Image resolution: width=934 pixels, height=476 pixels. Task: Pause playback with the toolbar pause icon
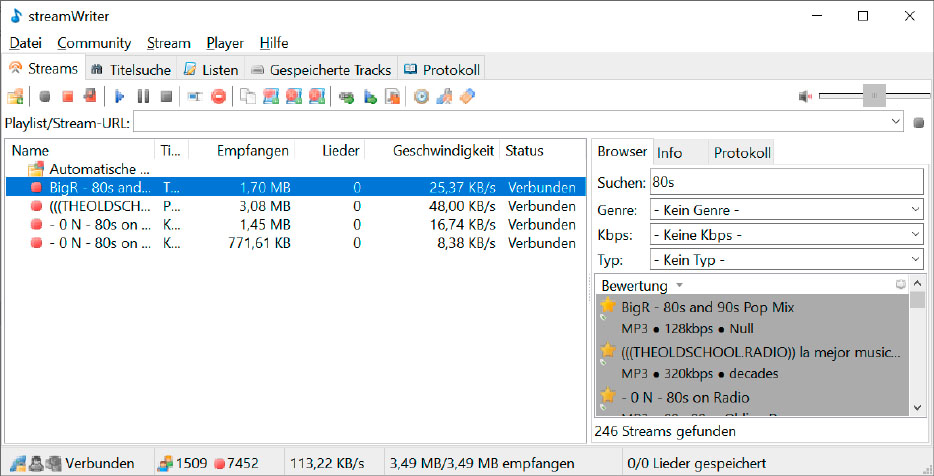pyautogui.click(x=143, y=97)
